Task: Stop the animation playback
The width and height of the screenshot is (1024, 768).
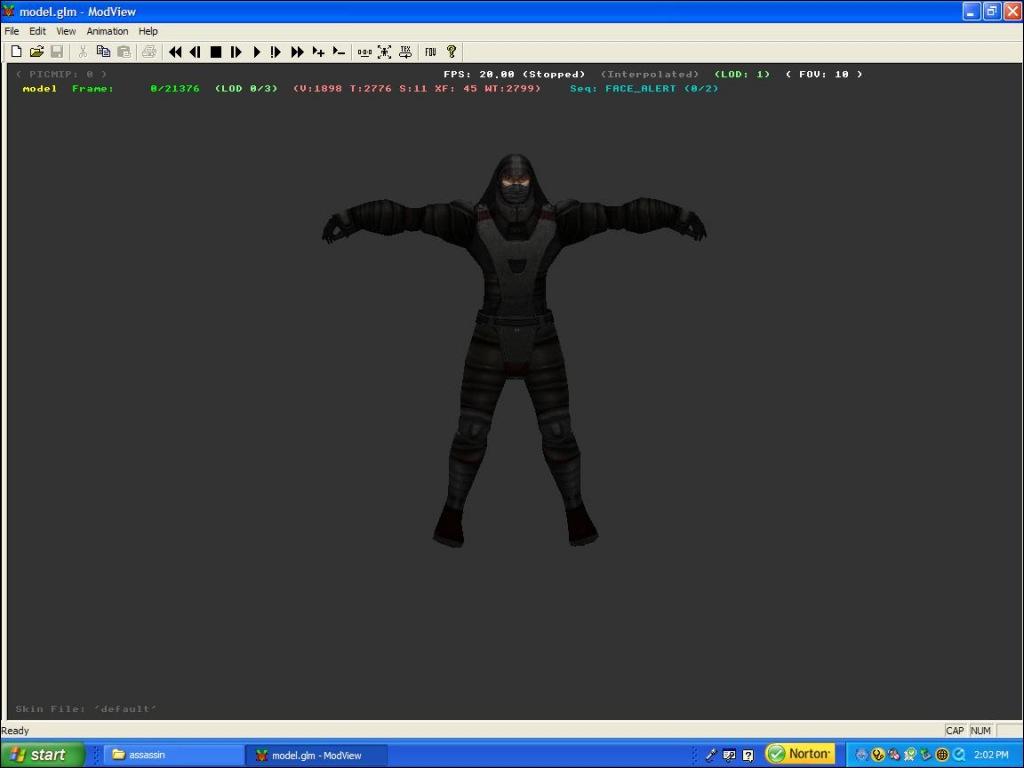Action: tap(216, 52)
